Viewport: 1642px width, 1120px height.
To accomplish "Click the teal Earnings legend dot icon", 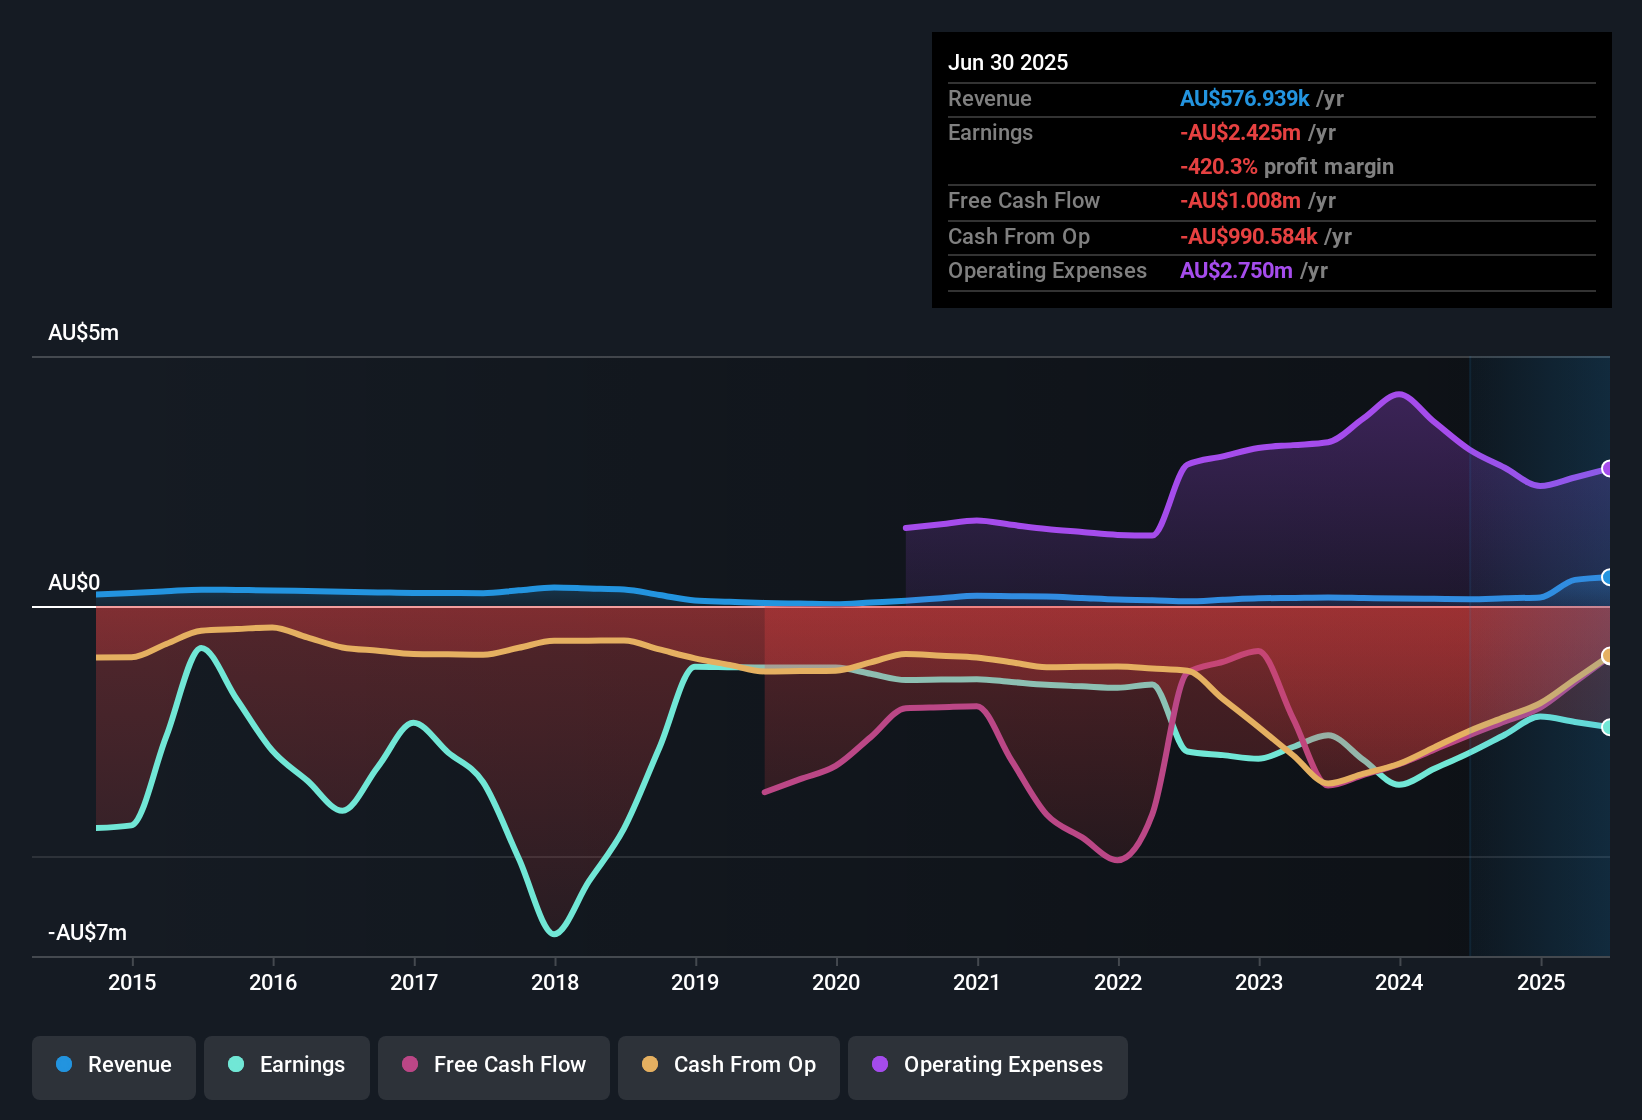I will pyautogui.click(x=236, y=1065).
